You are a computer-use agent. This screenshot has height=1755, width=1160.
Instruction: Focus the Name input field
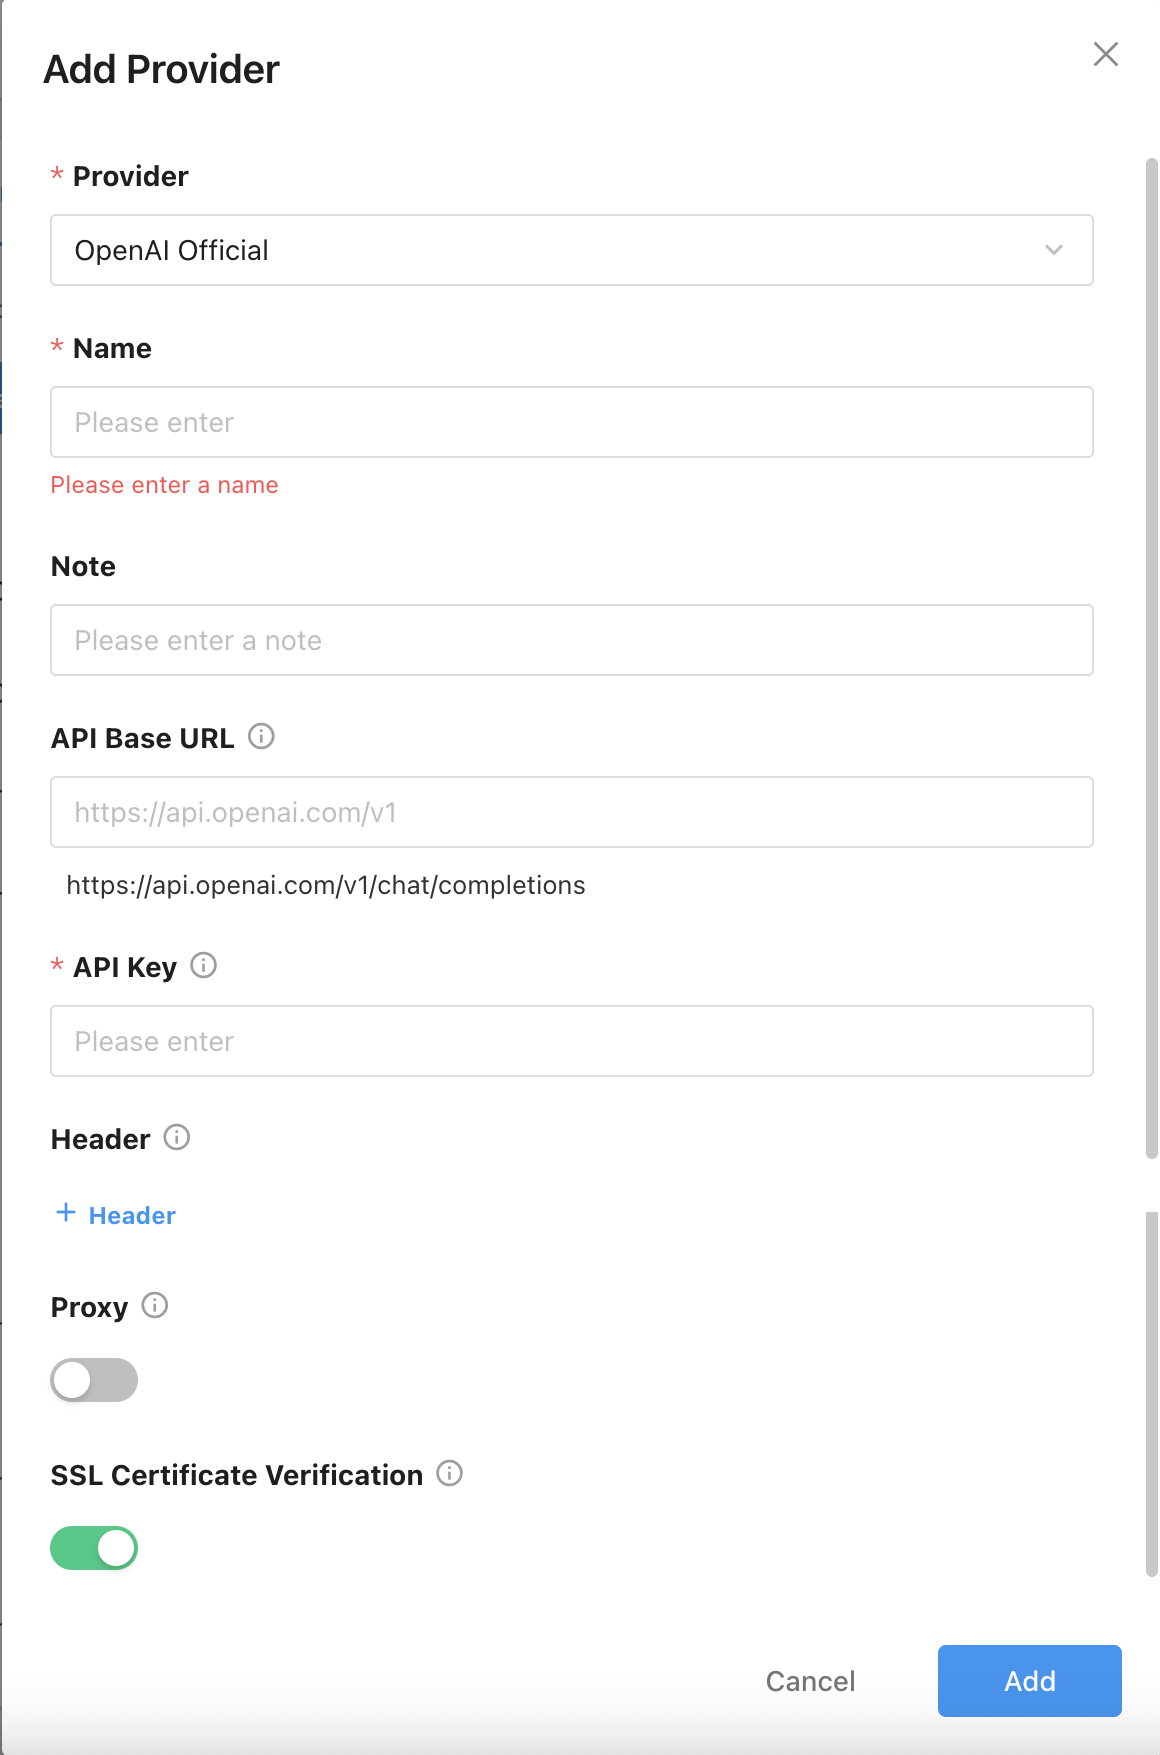coord(570,422)
